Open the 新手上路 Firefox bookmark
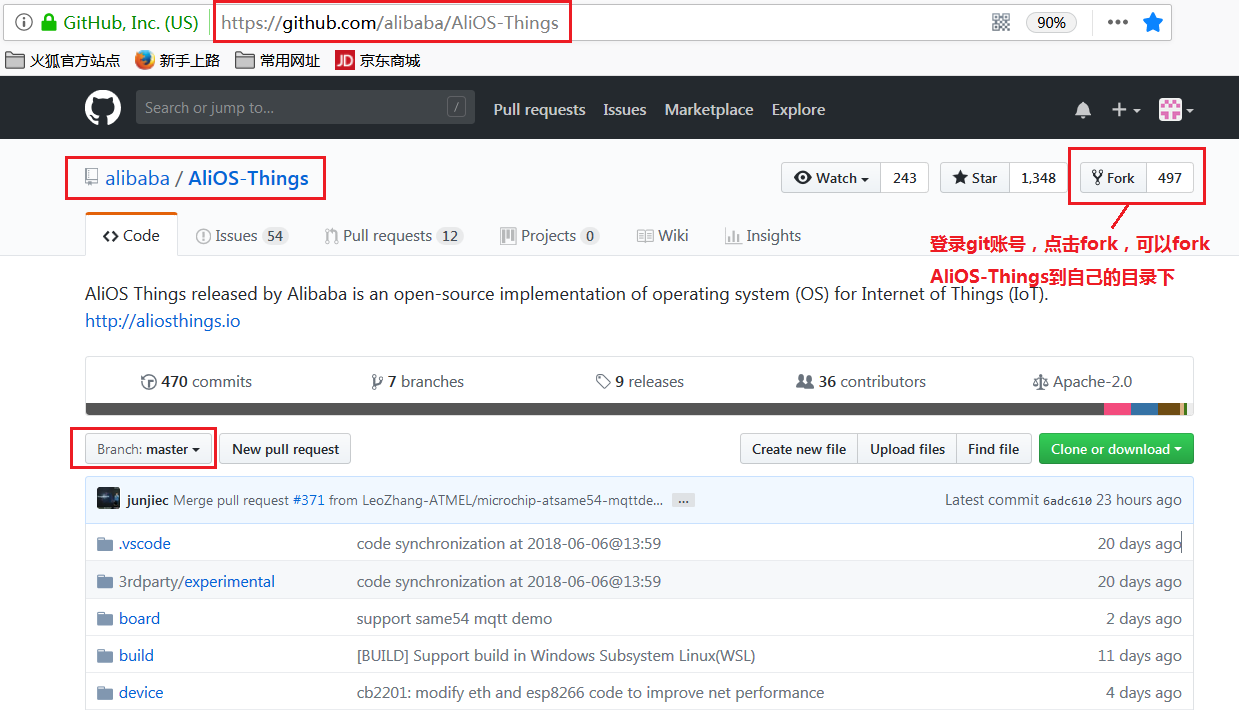Screen dimensions: 1239x710 coord(178,60)
